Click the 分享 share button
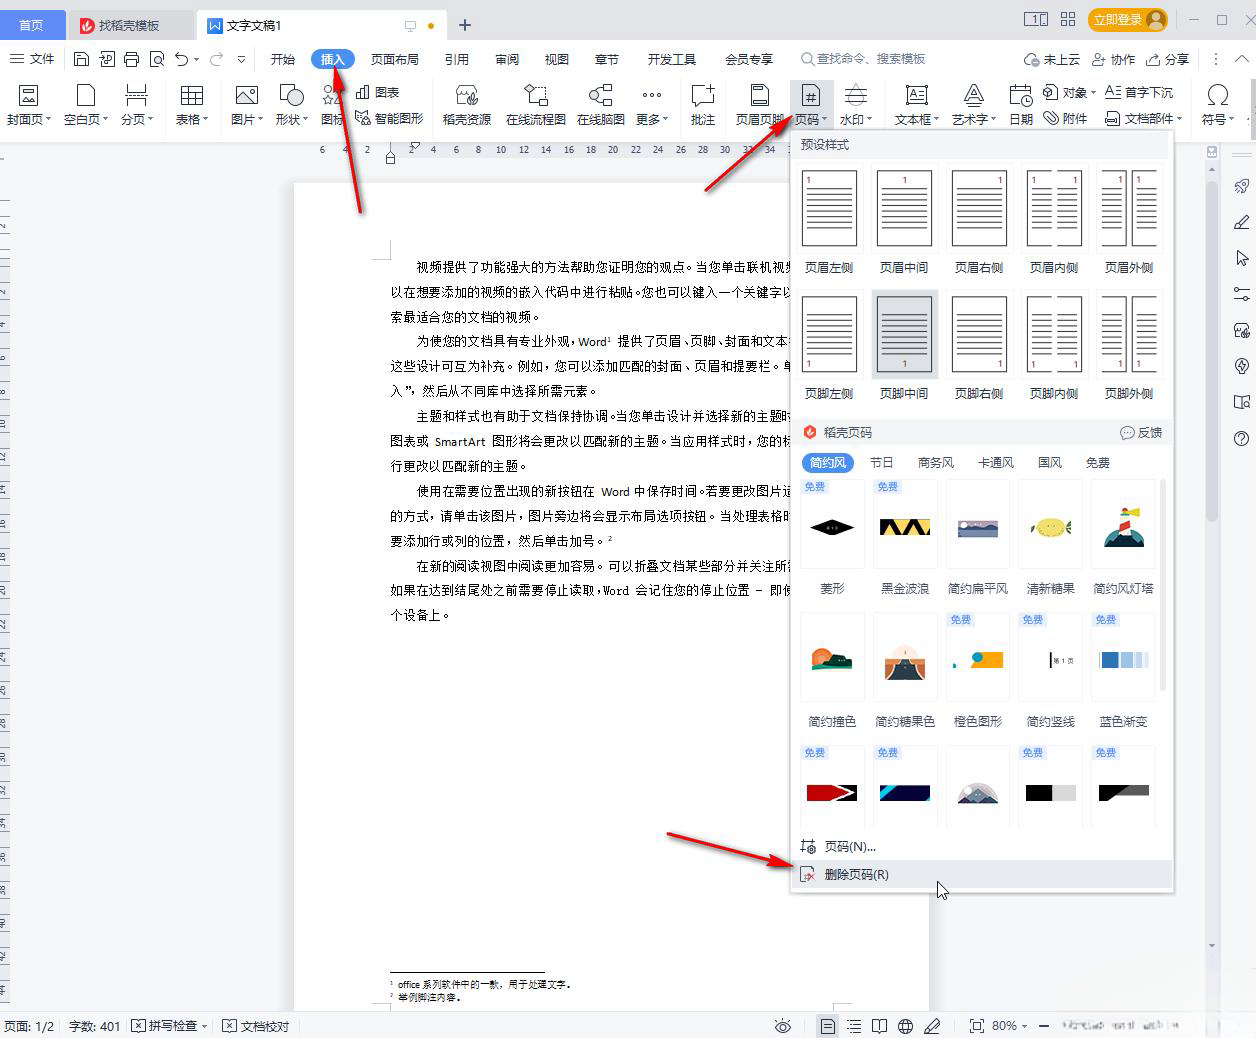This screenshot has width=1256, height=1038. pyautogui.click(x=1168, y=59)
